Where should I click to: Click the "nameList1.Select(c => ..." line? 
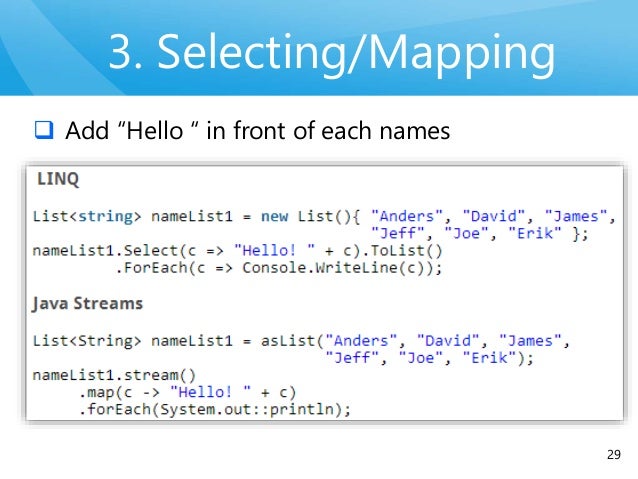click(237, 251)
